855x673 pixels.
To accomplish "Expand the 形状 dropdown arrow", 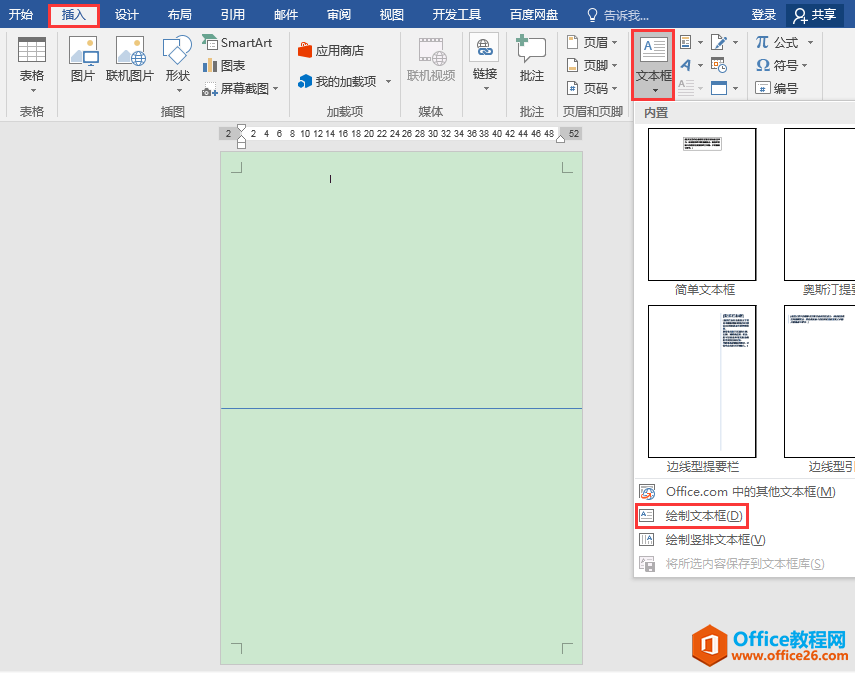I will pyautogui.click(x=179, y=91).
